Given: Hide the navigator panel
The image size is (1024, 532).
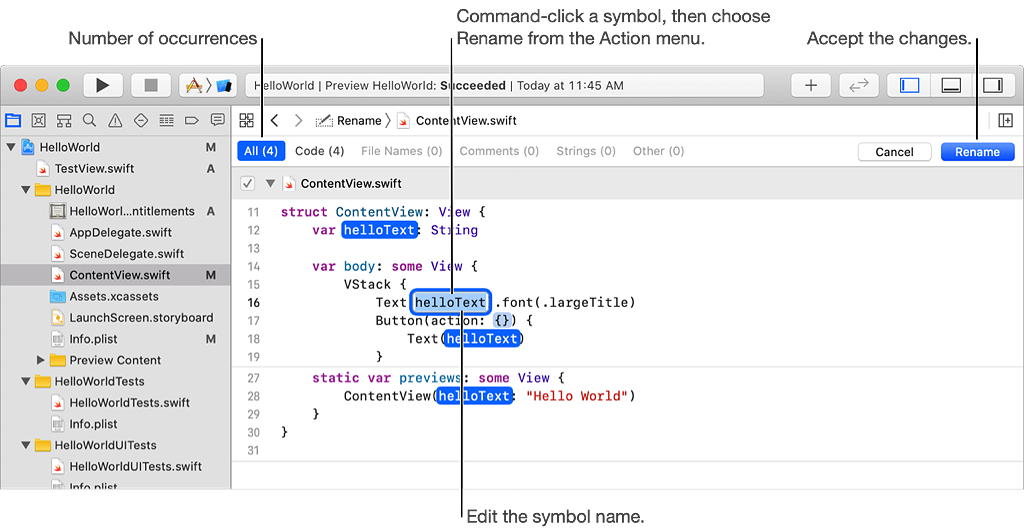Looking at the screenshot, I should pyautogui.click(x=909, y=86).
